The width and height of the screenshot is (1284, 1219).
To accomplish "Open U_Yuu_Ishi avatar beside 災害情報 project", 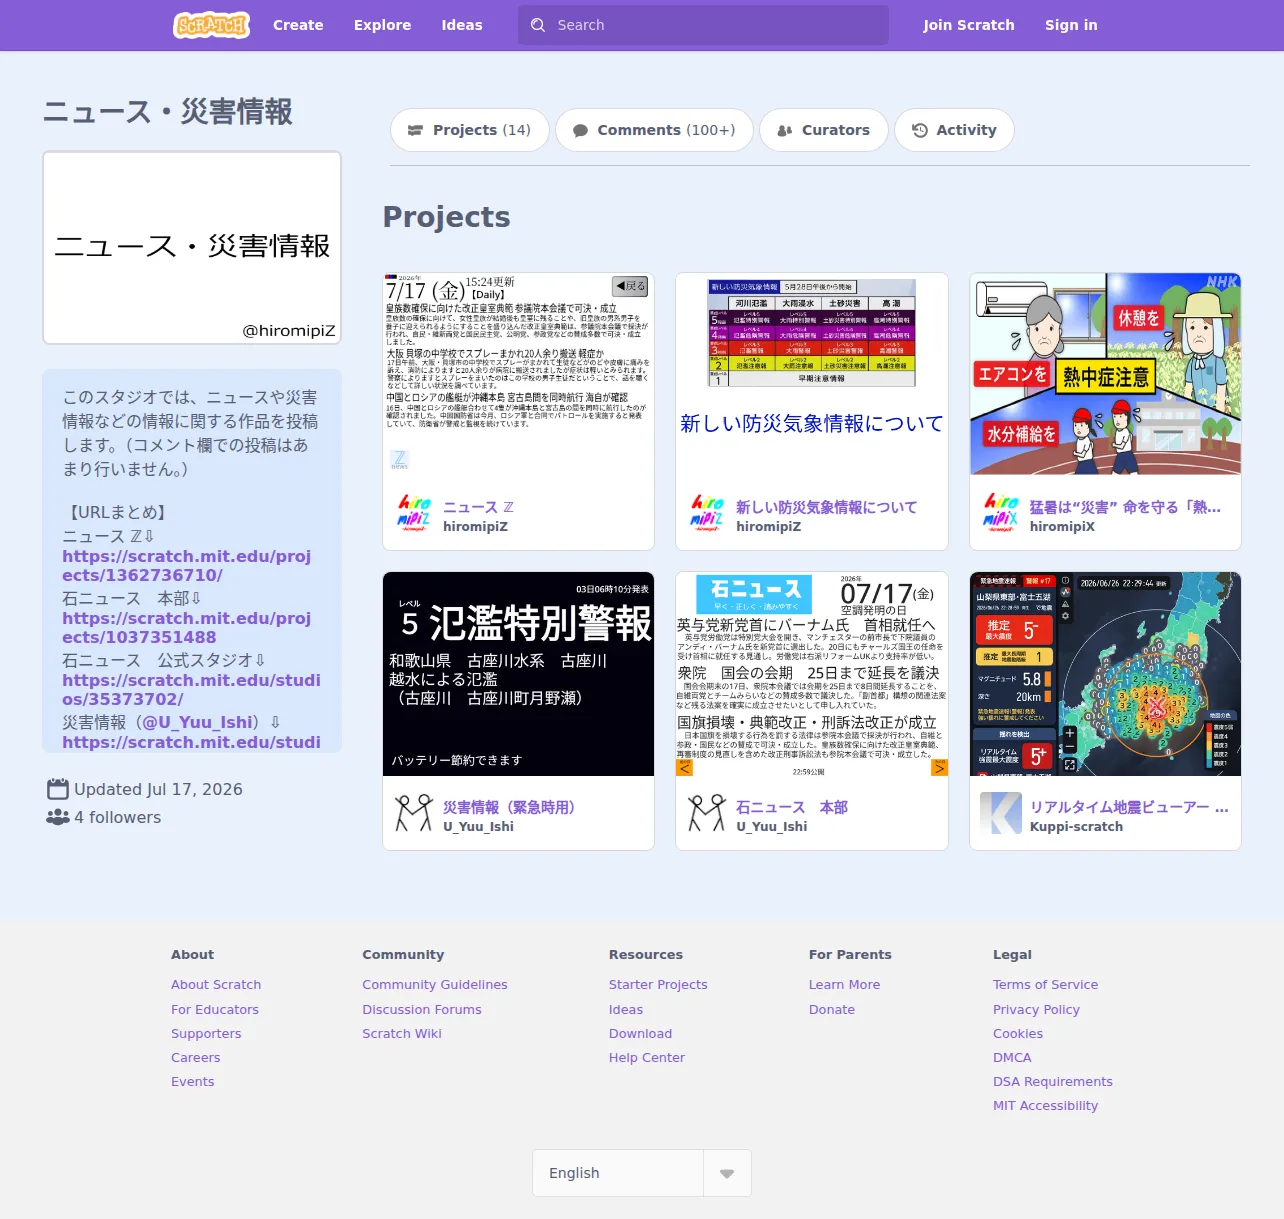I will (x=413, y=813).
